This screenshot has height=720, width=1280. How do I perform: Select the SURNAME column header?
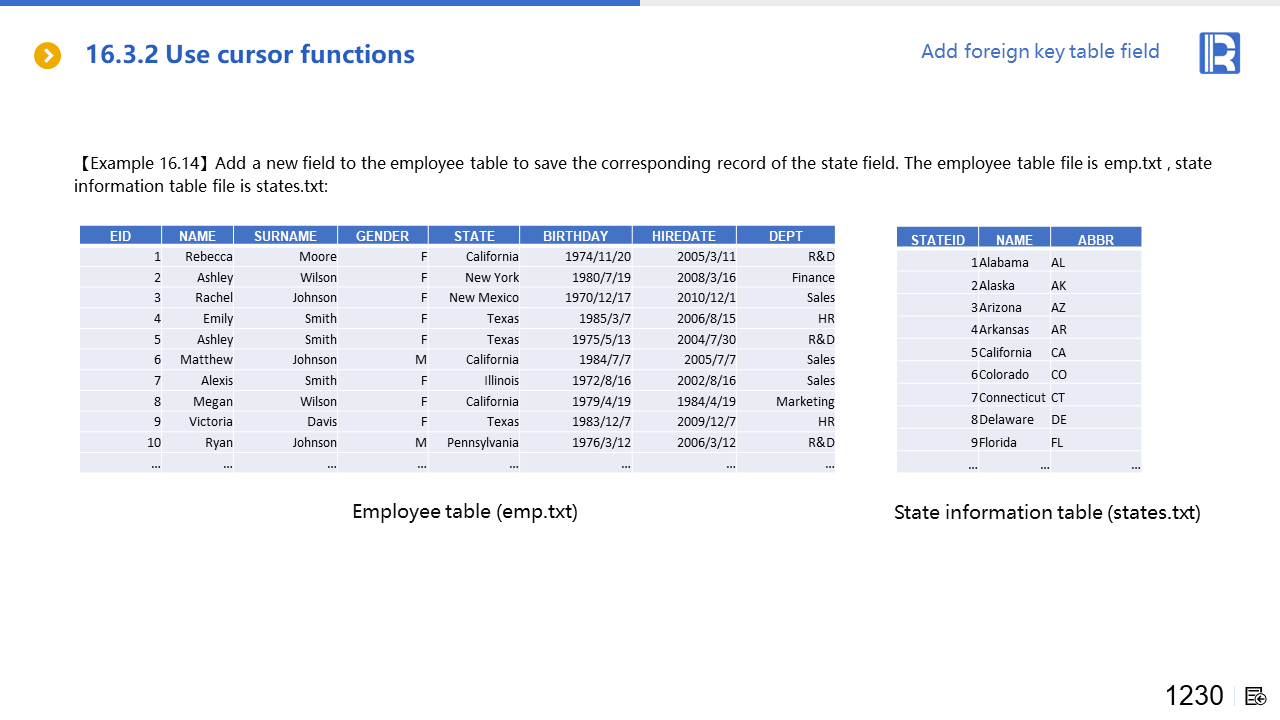click(285, 236)
